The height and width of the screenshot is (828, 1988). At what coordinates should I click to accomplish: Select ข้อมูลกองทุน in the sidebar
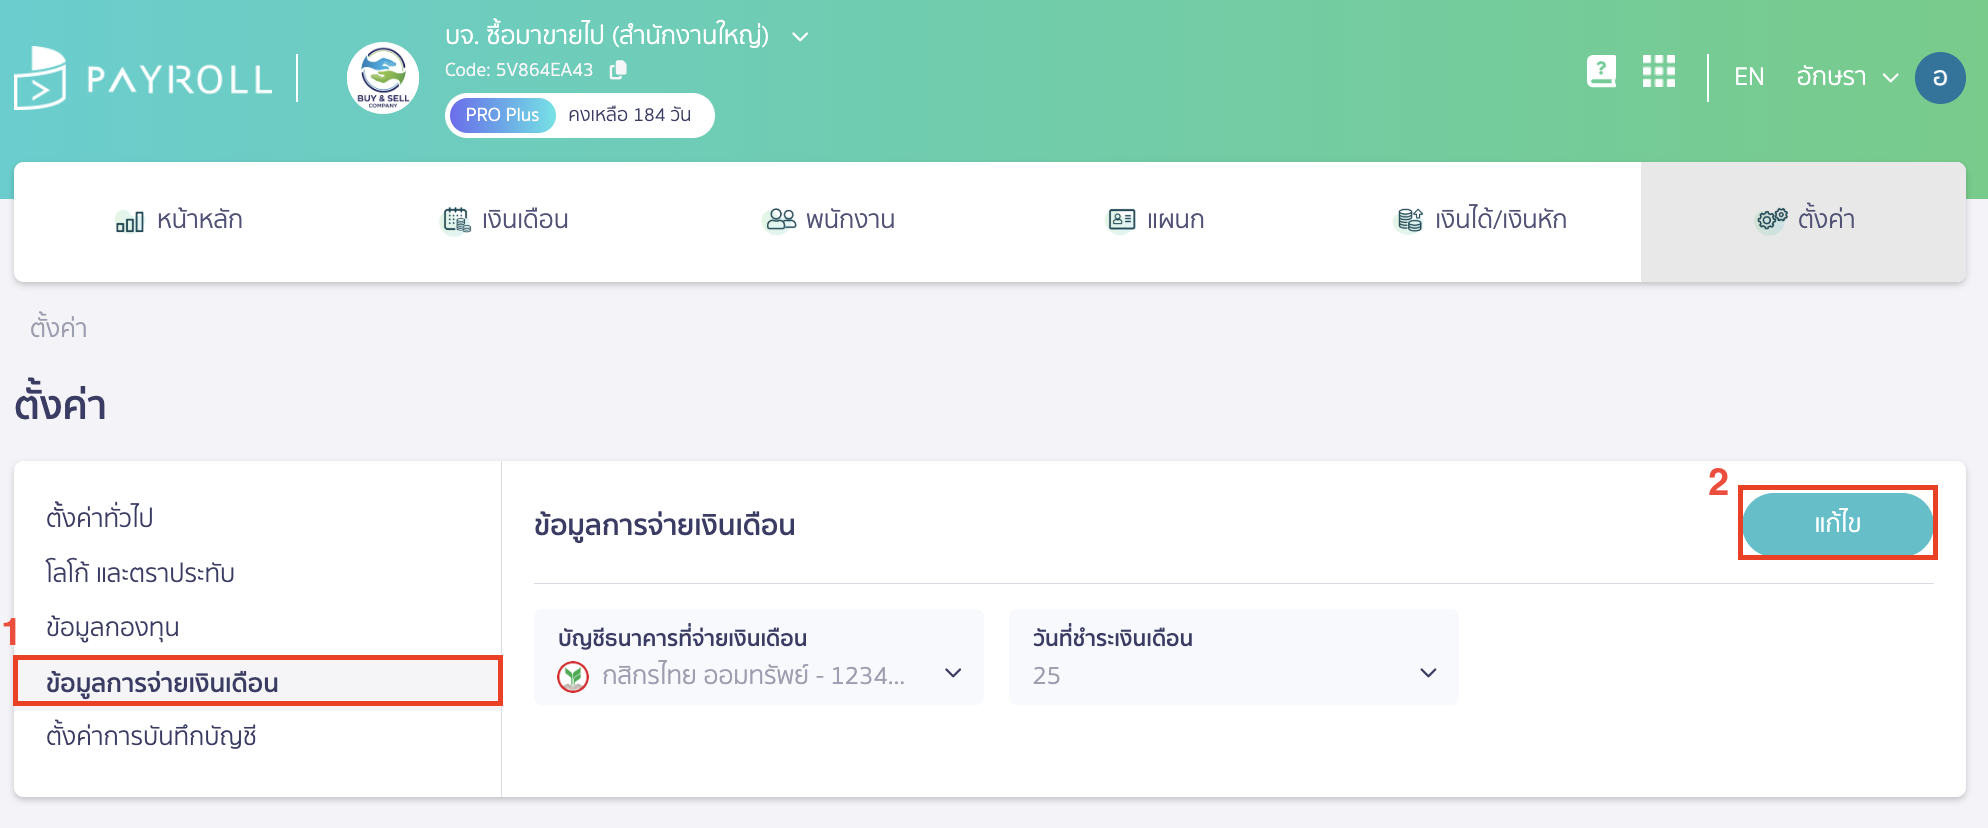tap(111, 627)
